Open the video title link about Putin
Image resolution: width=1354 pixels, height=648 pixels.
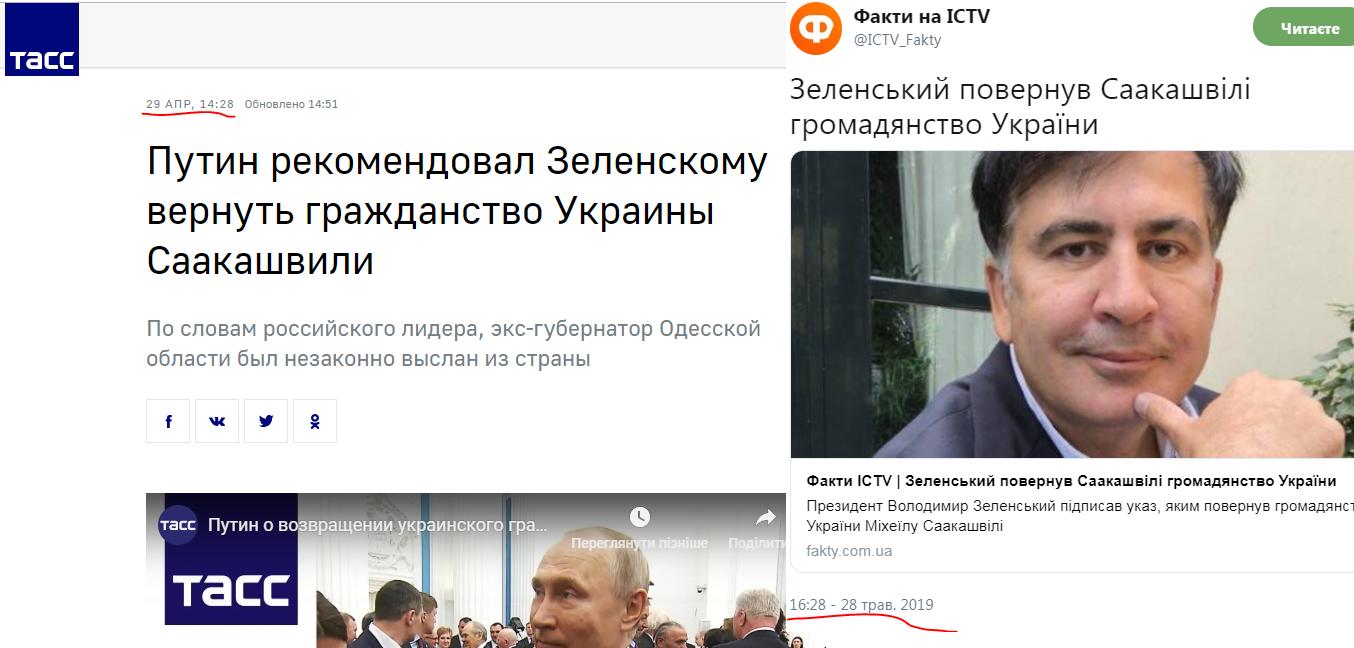[x=378, y=525]
